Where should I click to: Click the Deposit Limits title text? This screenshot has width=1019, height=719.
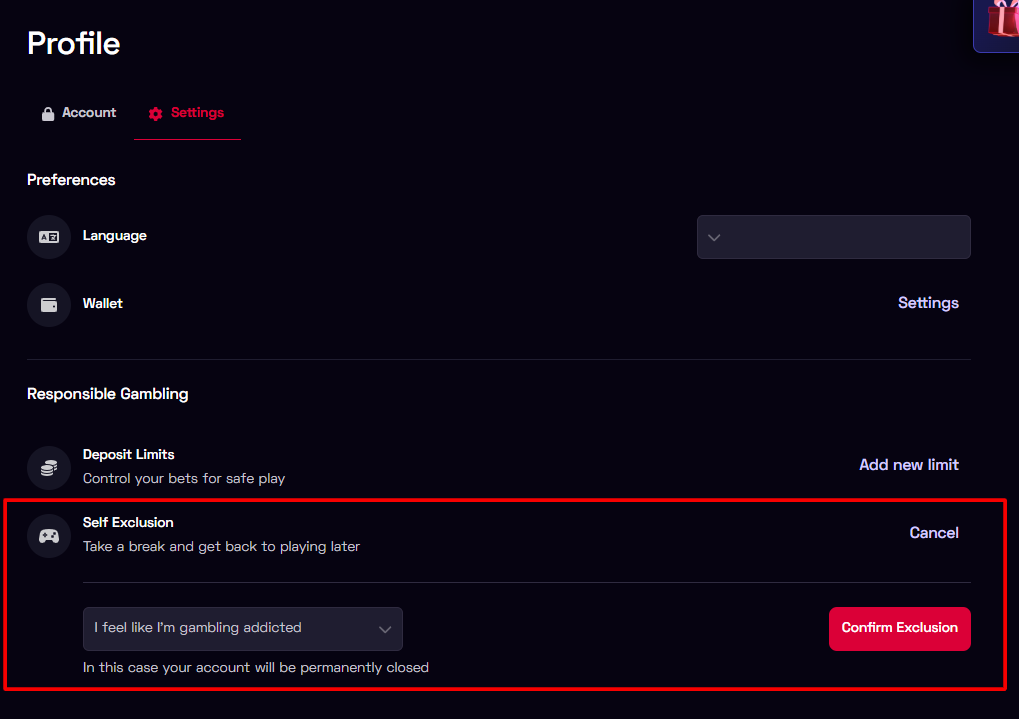pyautogui.click(x=128, y=454)
